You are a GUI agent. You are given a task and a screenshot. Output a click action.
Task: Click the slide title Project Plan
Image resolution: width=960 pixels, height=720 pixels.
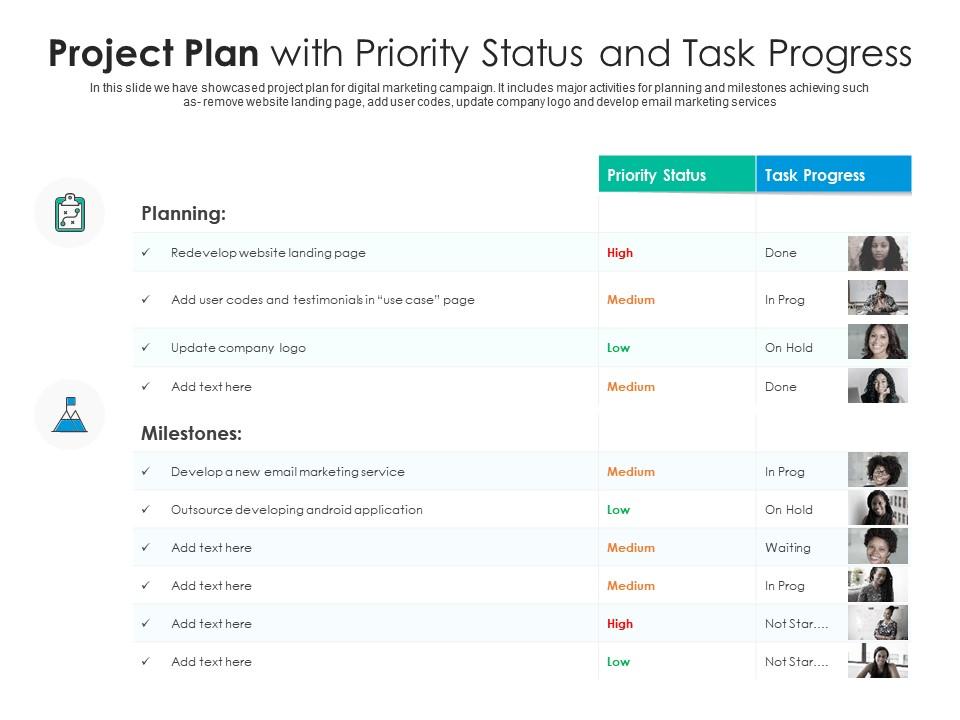coord(480,53)
